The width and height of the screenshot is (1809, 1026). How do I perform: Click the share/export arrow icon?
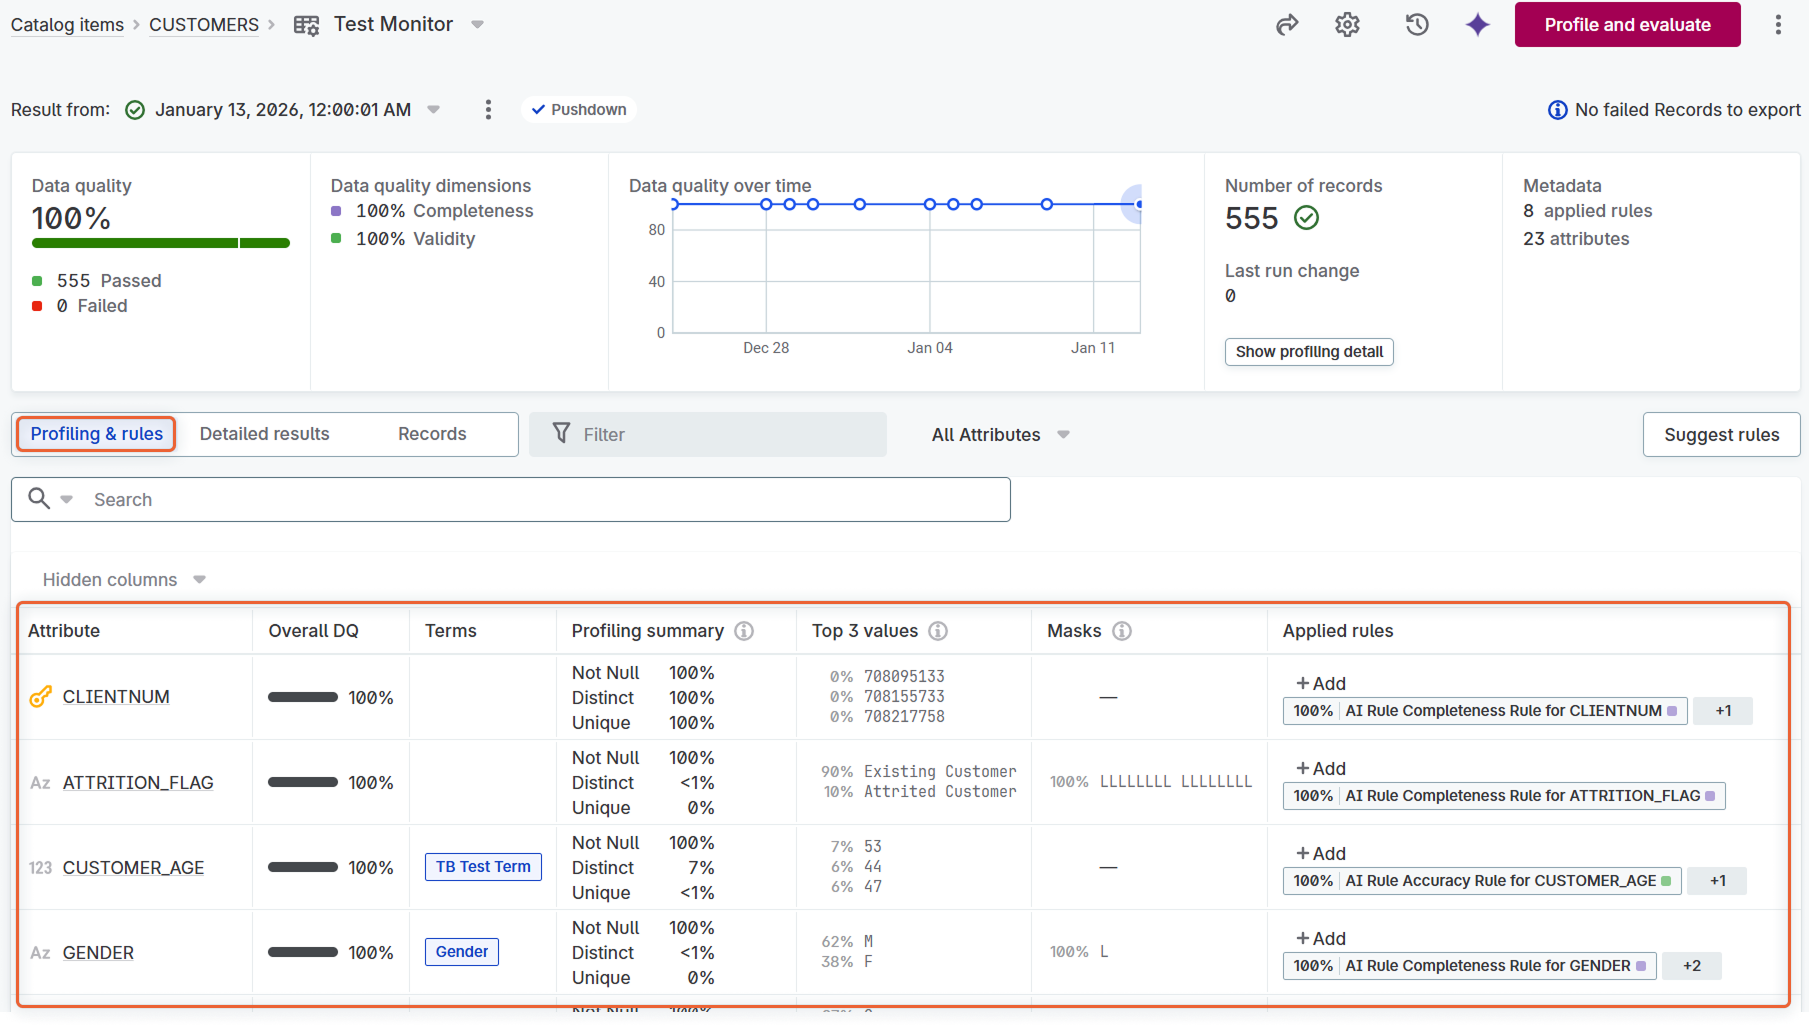(1286, 24)
